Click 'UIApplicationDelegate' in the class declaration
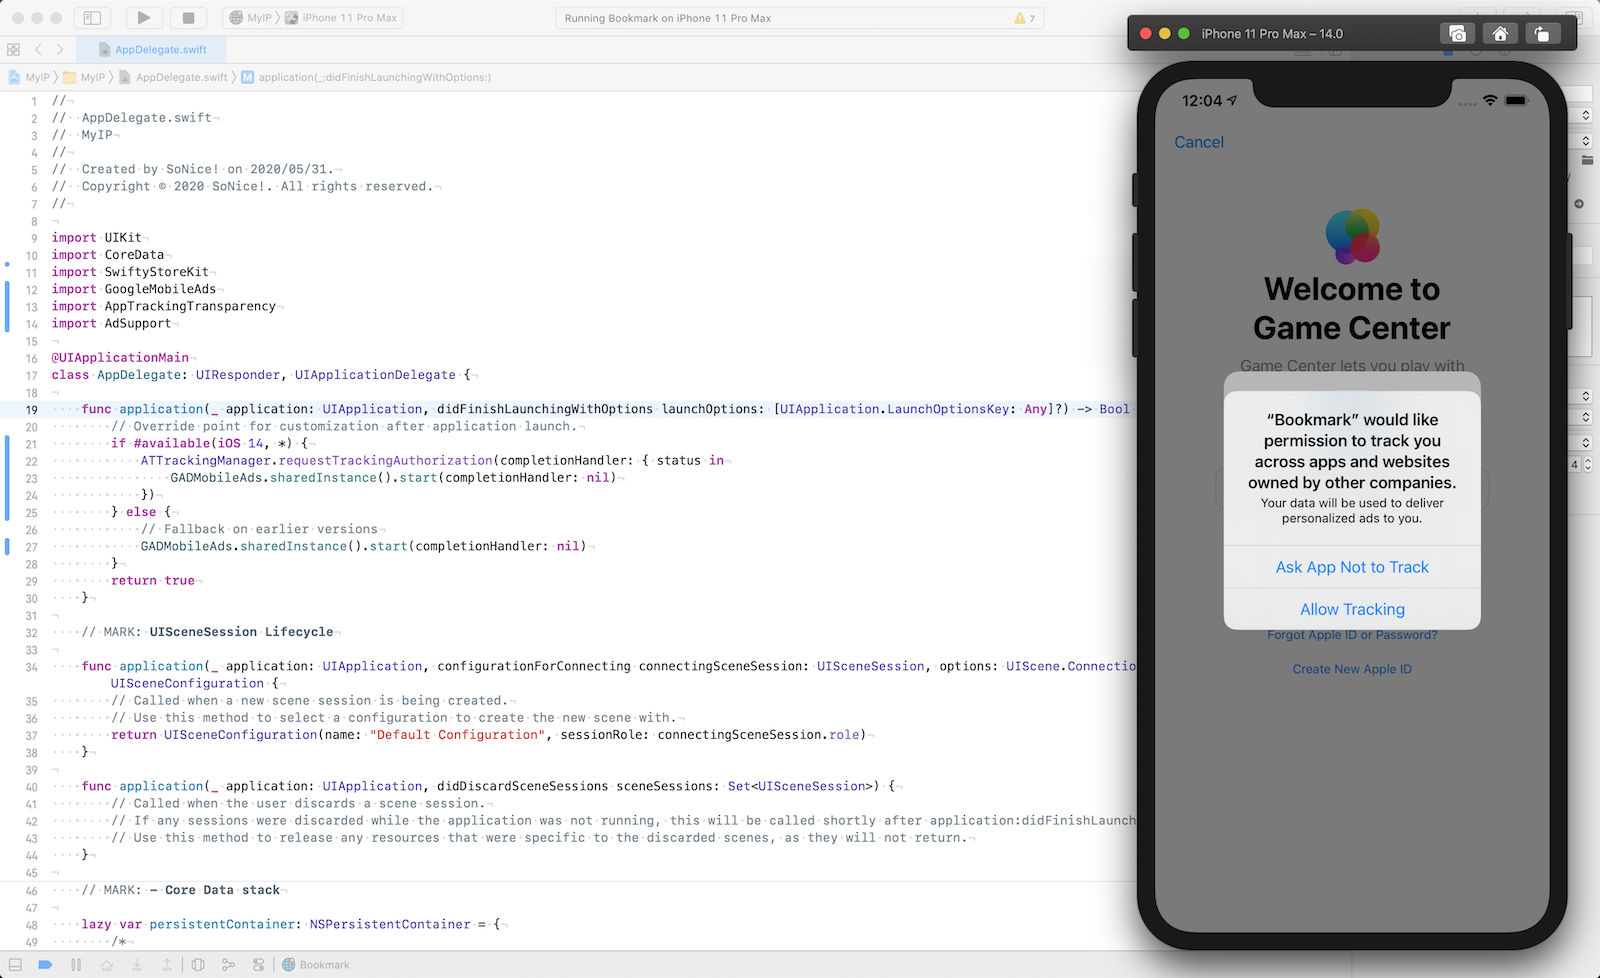The image size is (1600, 978). (x=375, y=375)
